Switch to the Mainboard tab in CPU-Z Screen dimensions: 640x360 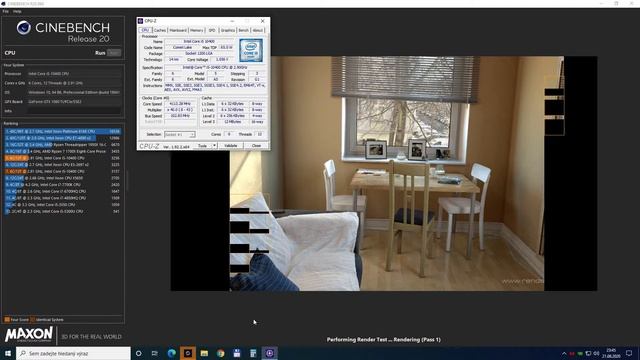178,30
